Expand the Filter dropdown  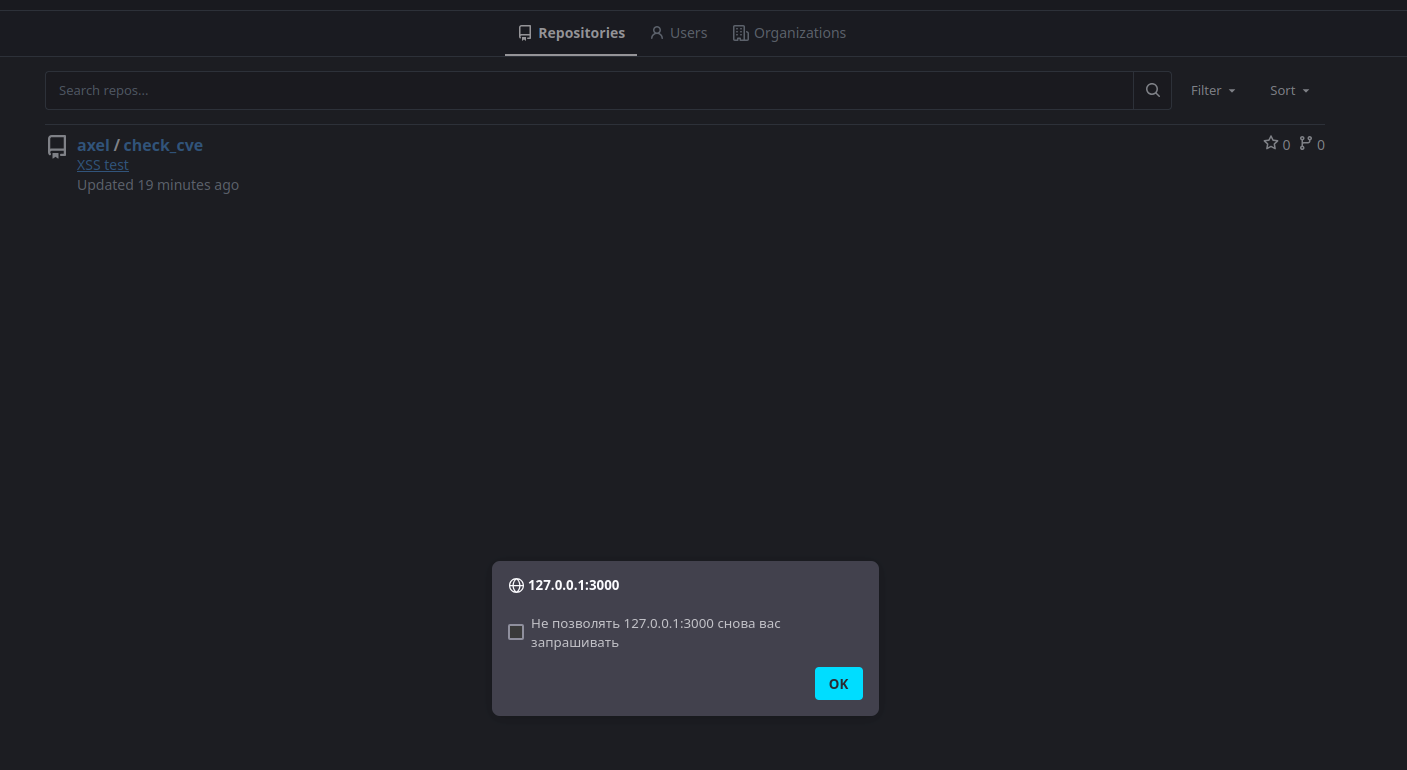(1213, 90)
